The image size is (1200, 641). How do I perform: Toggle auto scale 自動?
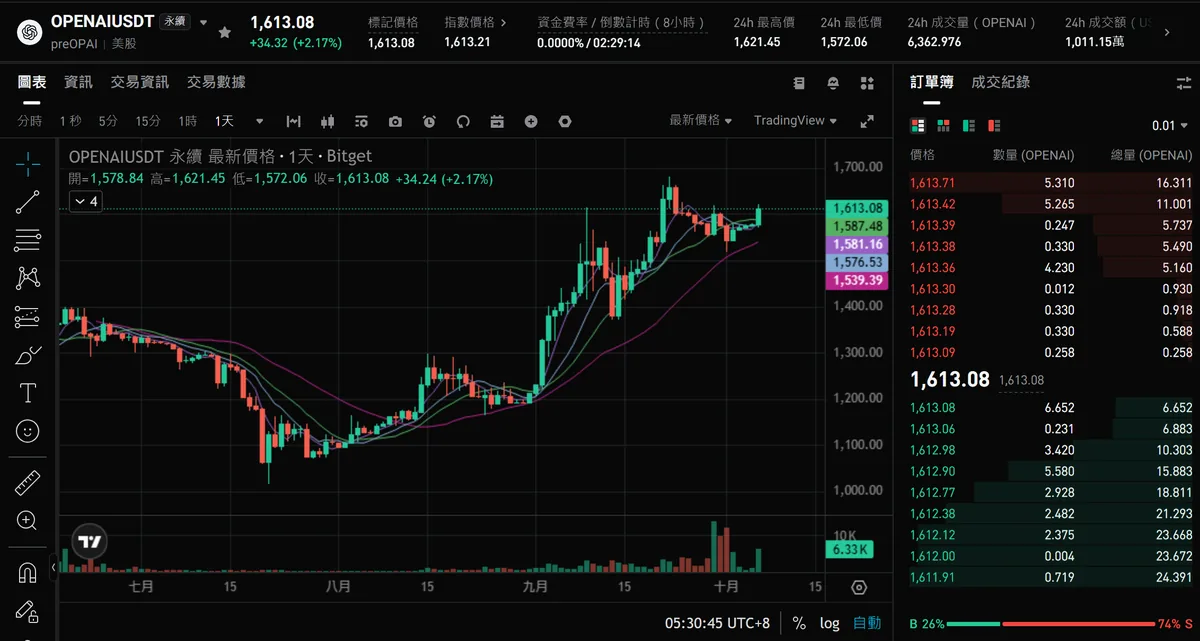867,623
